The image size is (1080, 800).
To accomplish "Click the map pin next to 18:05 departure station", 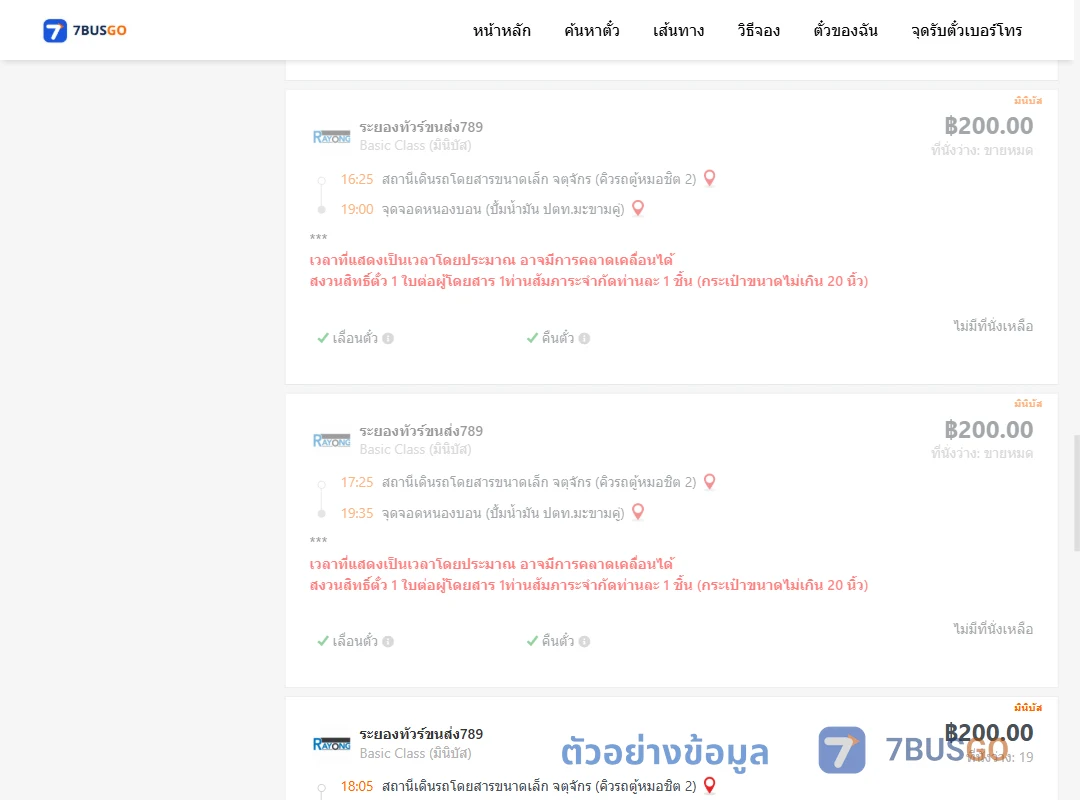I will tap(709, 785).
